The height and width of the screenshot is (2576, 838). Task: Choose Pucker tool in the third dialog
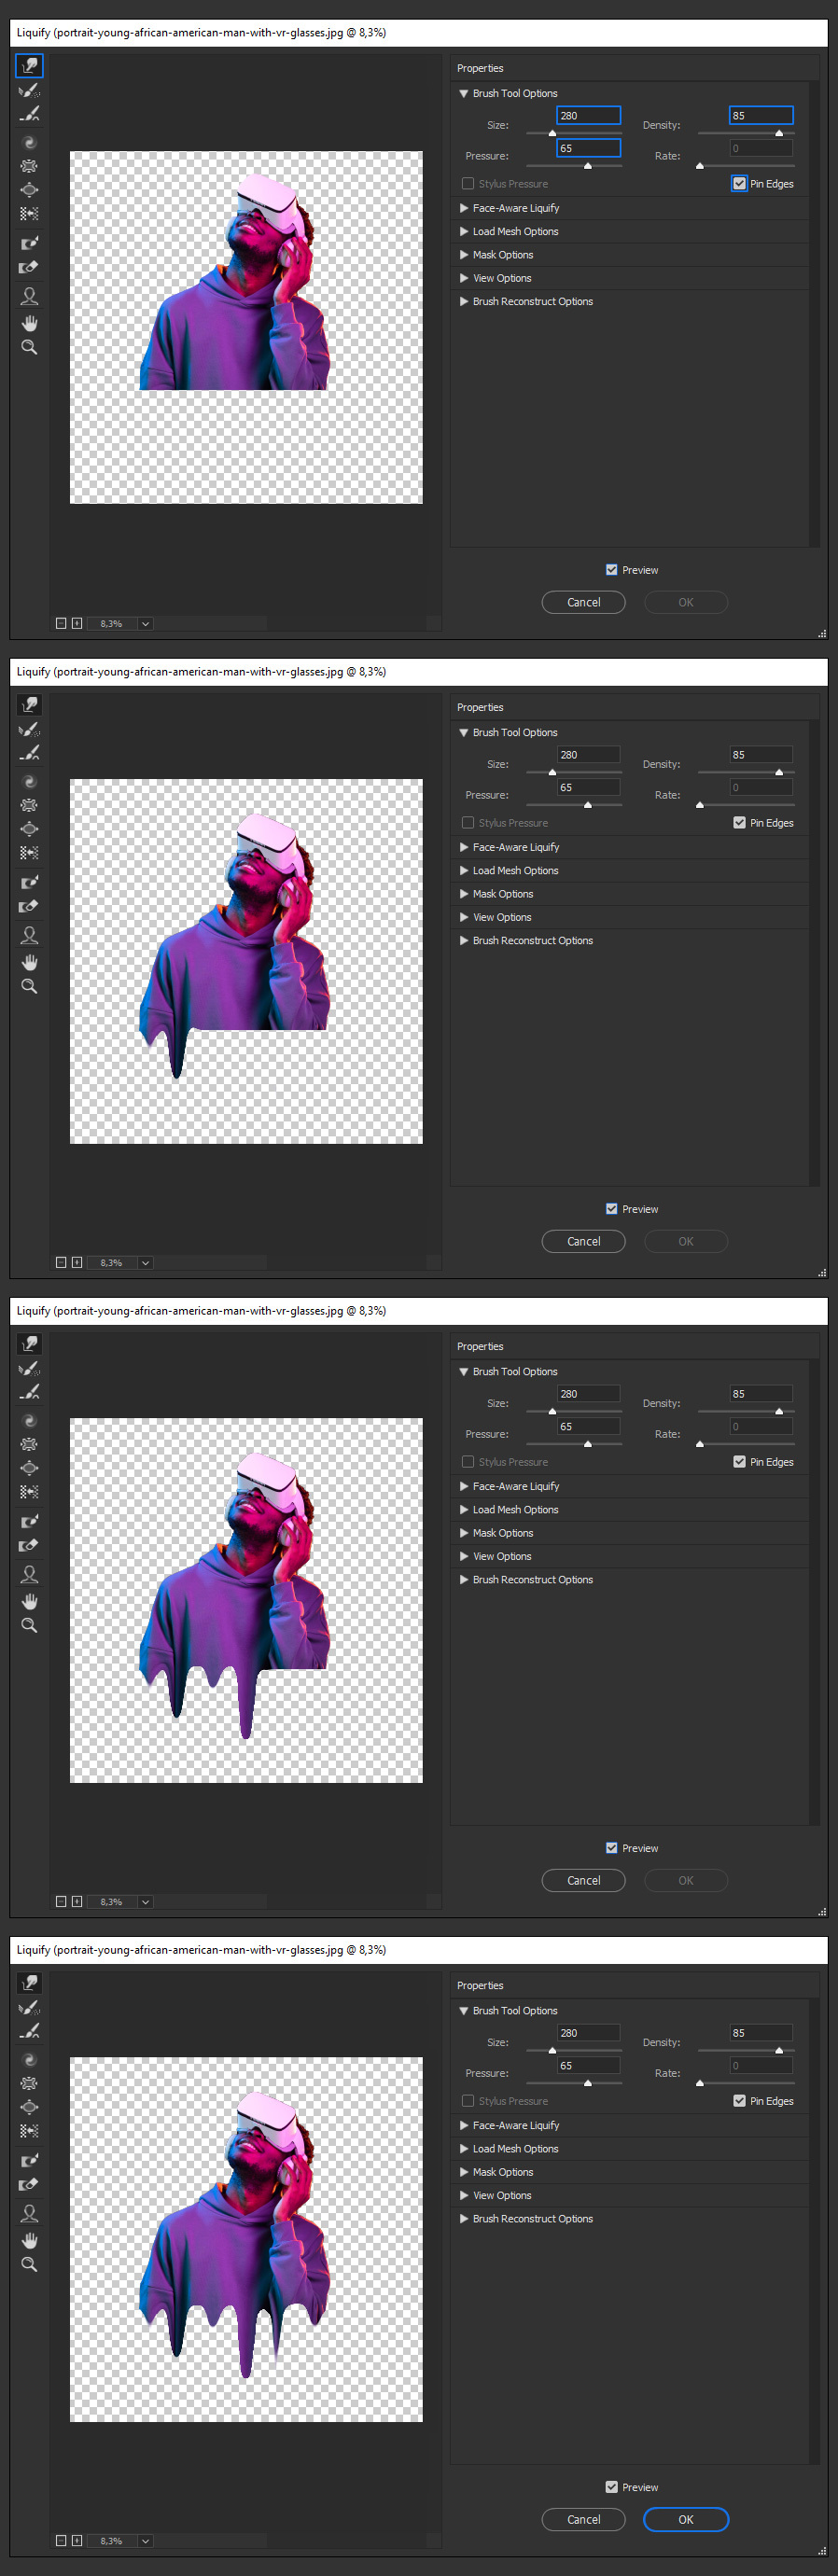click(29, 1444)
